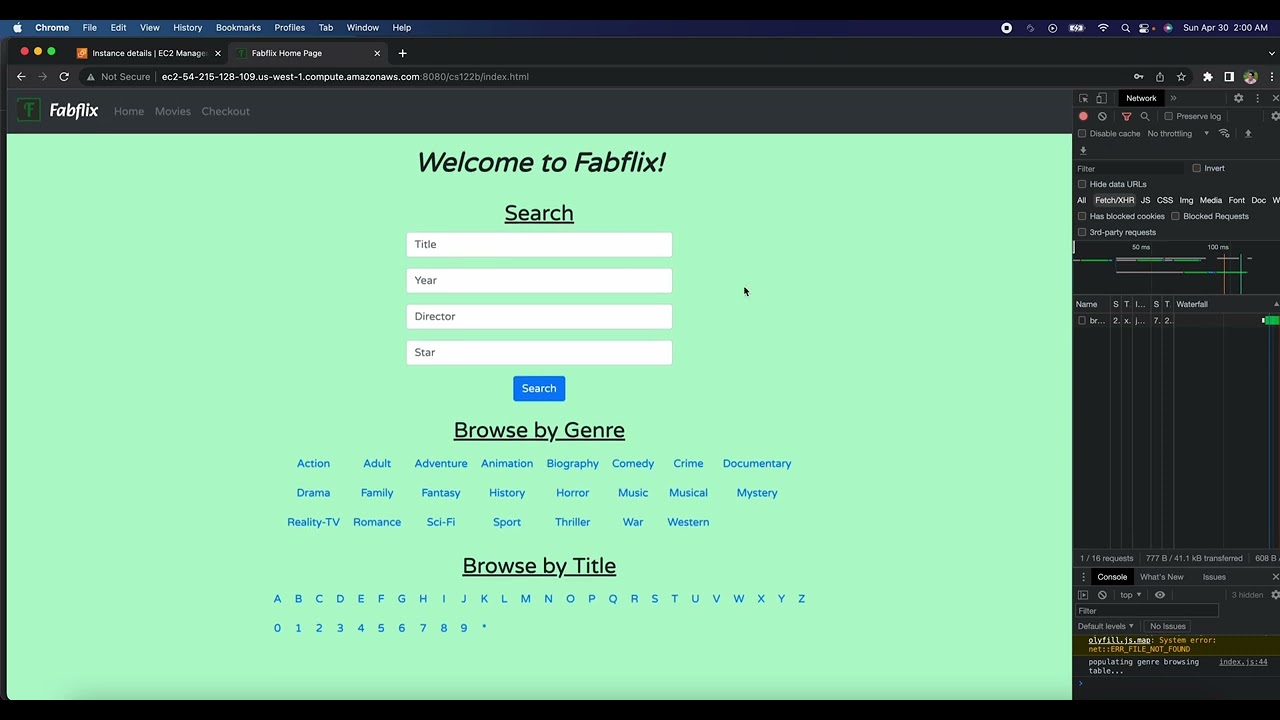Click the DevTools inspect element icon
Image resolution: width=1280 pixels, height=720 pixels.
click(x=1083, y=98)
